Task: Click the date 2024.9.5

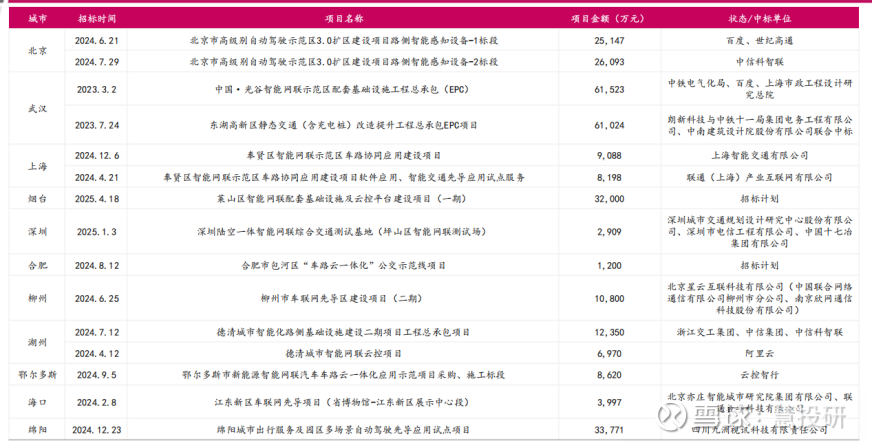Action: pyautogui.click(x=97, y=374)
